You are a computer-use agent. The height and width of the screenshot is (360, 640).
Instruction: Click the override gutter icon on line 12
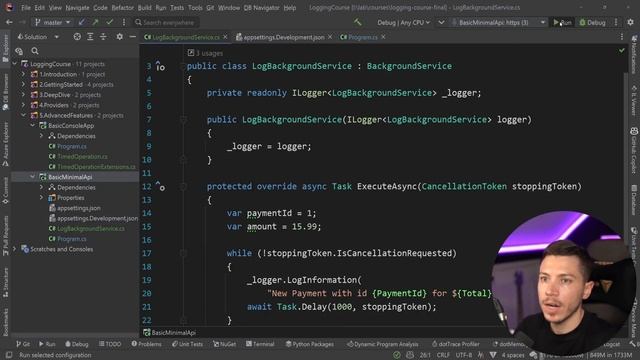coord(160,187)
